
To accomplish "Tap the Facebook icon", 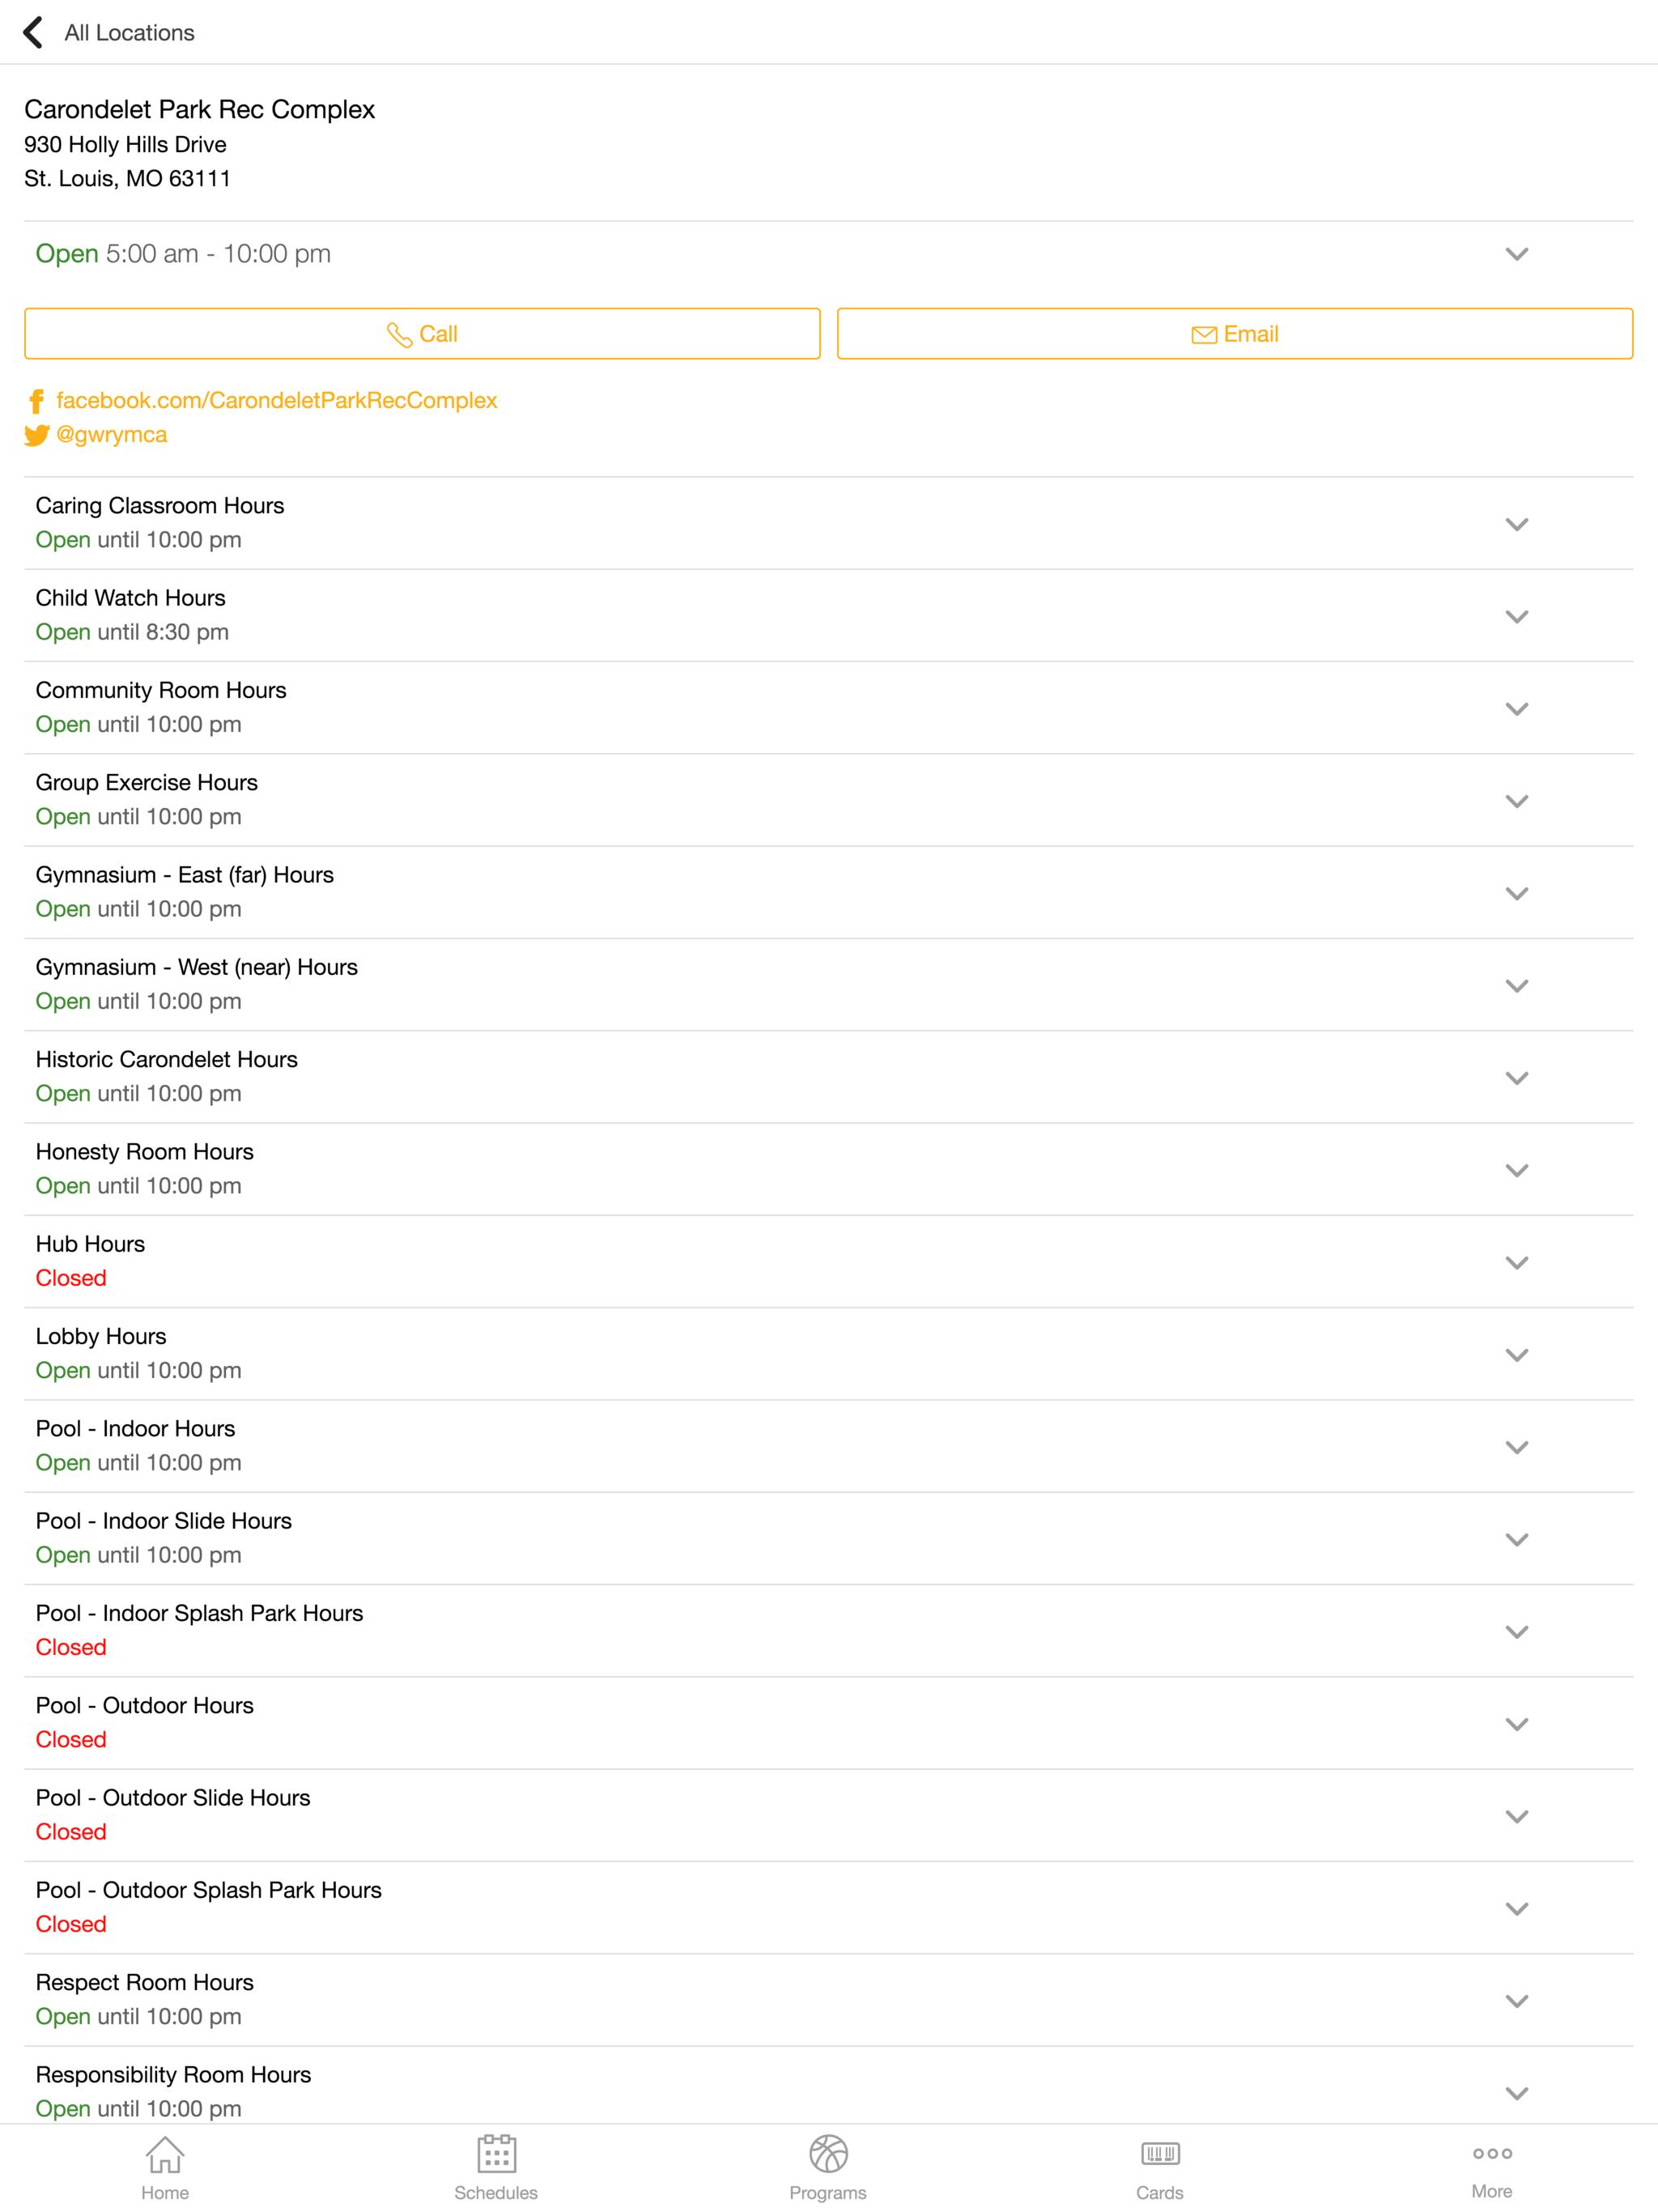I will pyautogui.click(x=36, y=401).
